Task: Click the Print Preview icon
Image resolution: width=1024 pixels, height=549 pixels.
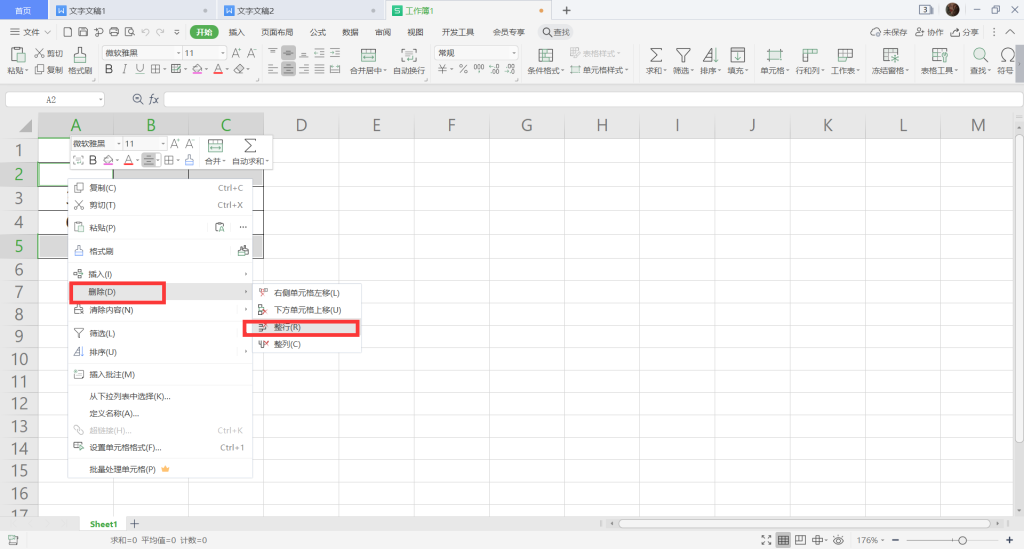Action: coord(130,32)
